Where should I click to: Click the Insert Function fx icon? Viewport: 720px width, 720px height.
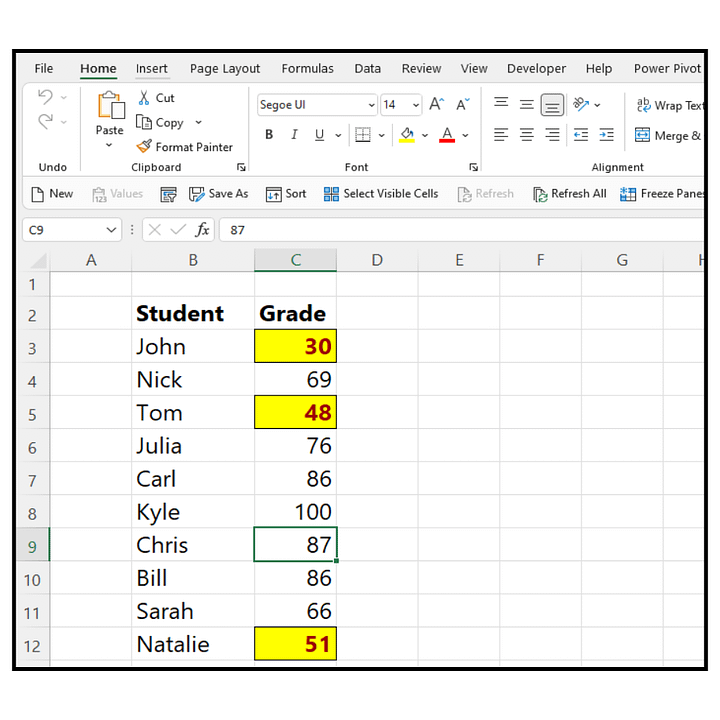tap(202, 229)
